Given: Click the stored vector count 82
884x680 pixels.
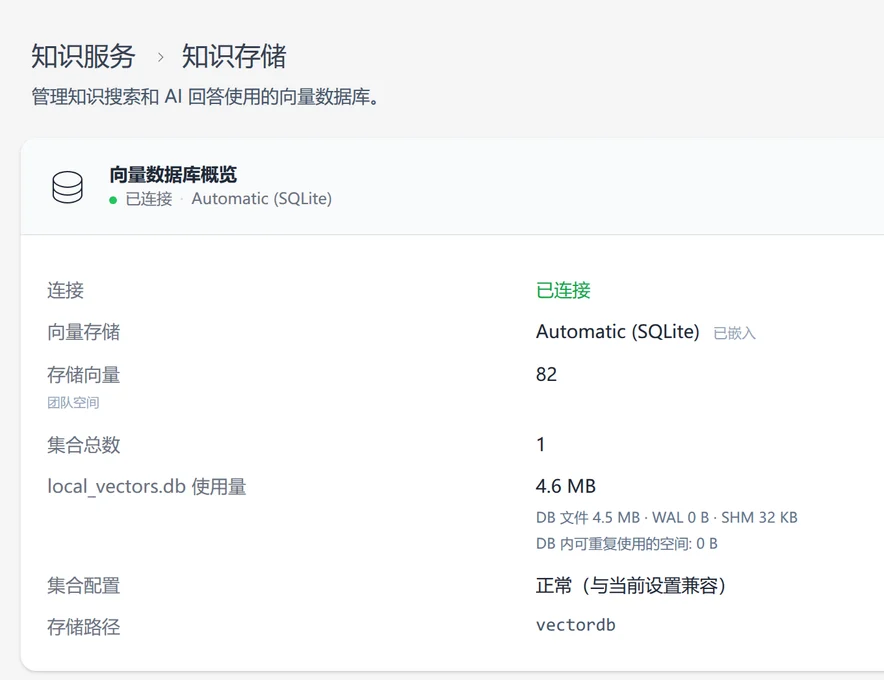Looking at the screenshot, I should (x=546, y=374).
